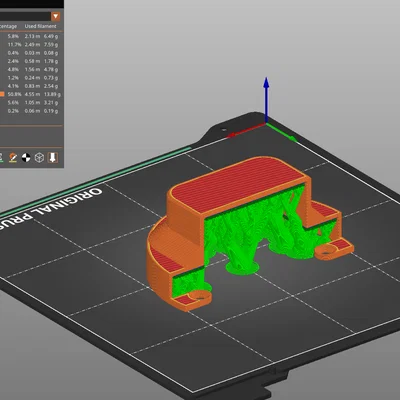400x400 pixels.
Task: Click the blue Z axis arrow
Action: coord(266,99)
